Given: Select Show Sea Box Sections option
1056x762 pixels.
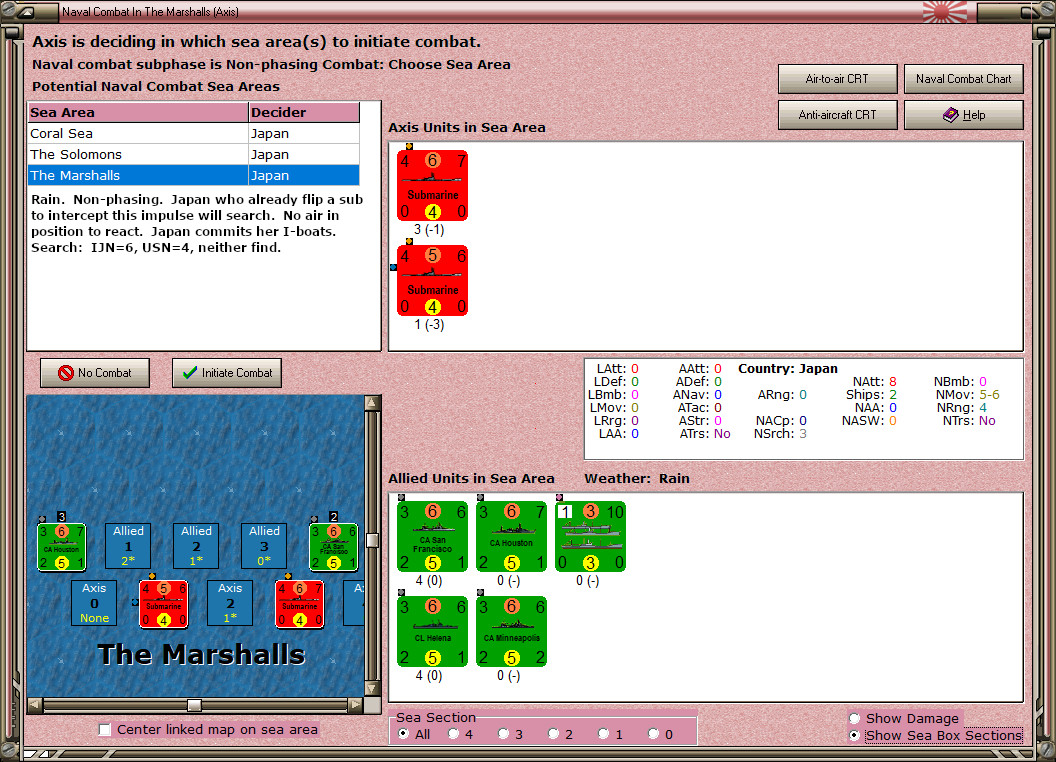Looking at the screenshot, I should [855, 736].
